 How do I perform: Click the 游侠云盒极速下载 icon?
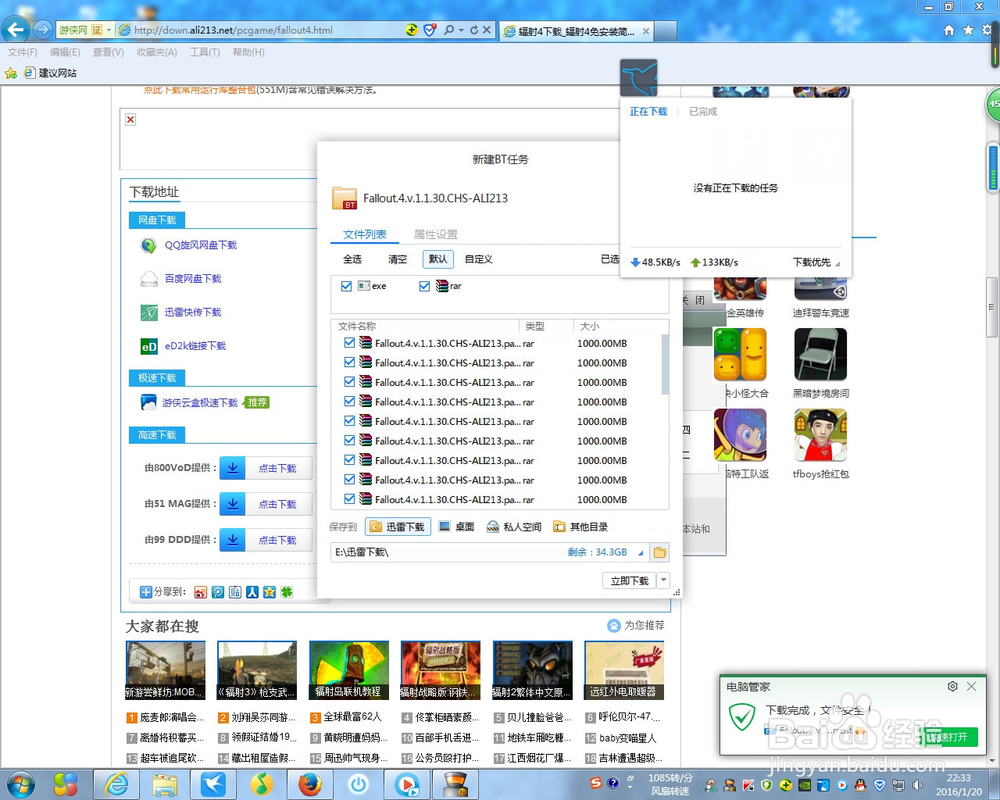coord(149,403)
